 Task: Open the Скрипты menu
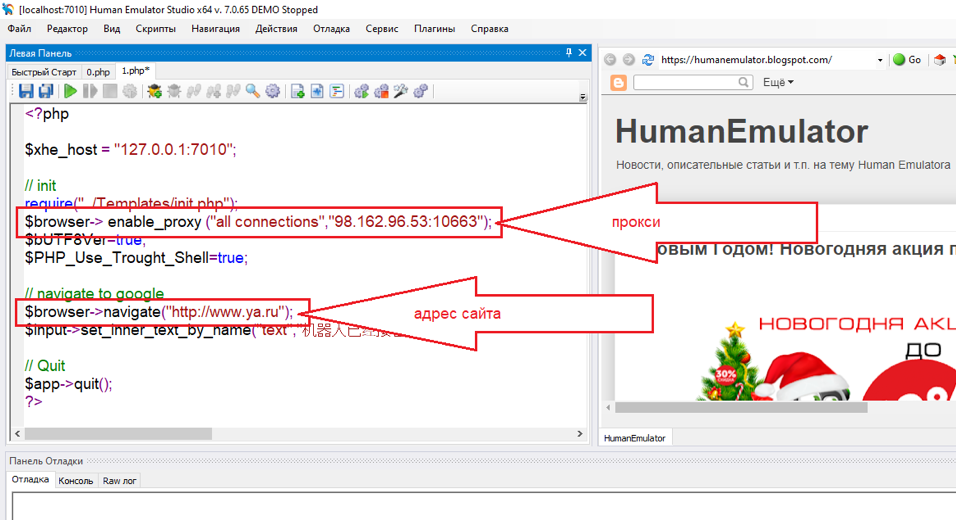[155, 29]
